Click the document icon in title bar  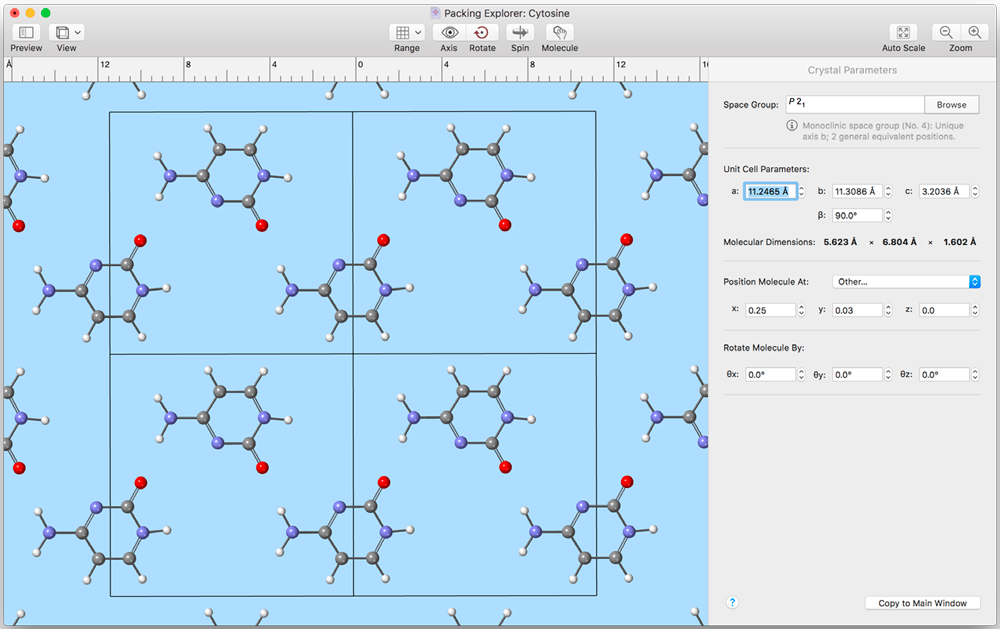click(x=435, y=13)
